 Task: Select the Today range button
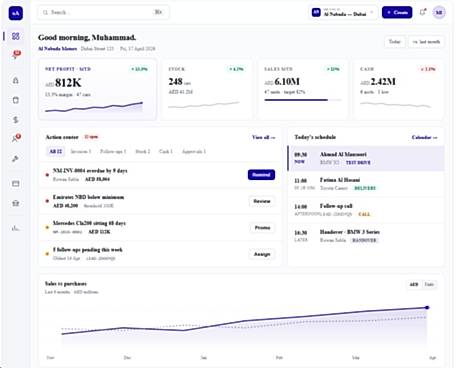click(395, 42)
